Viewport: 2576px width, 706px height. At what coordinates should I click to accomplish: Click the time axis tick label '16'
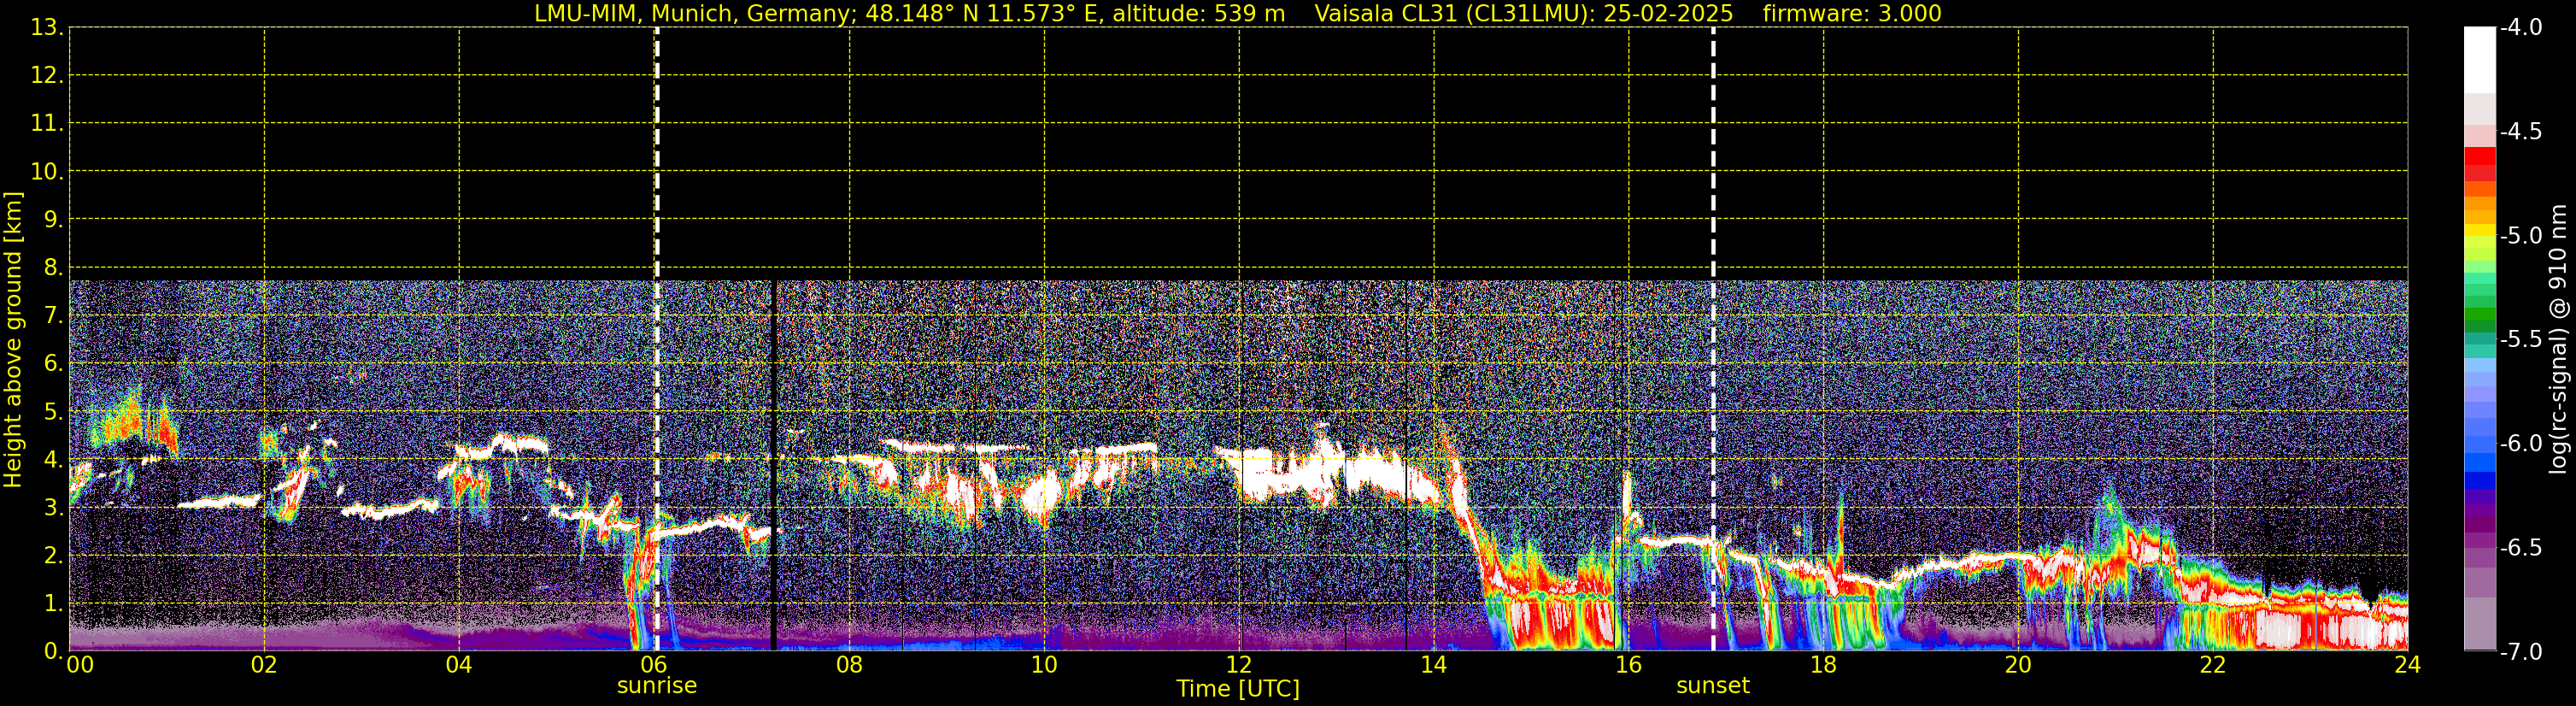pyautogui.click(x=1629, y=665)
